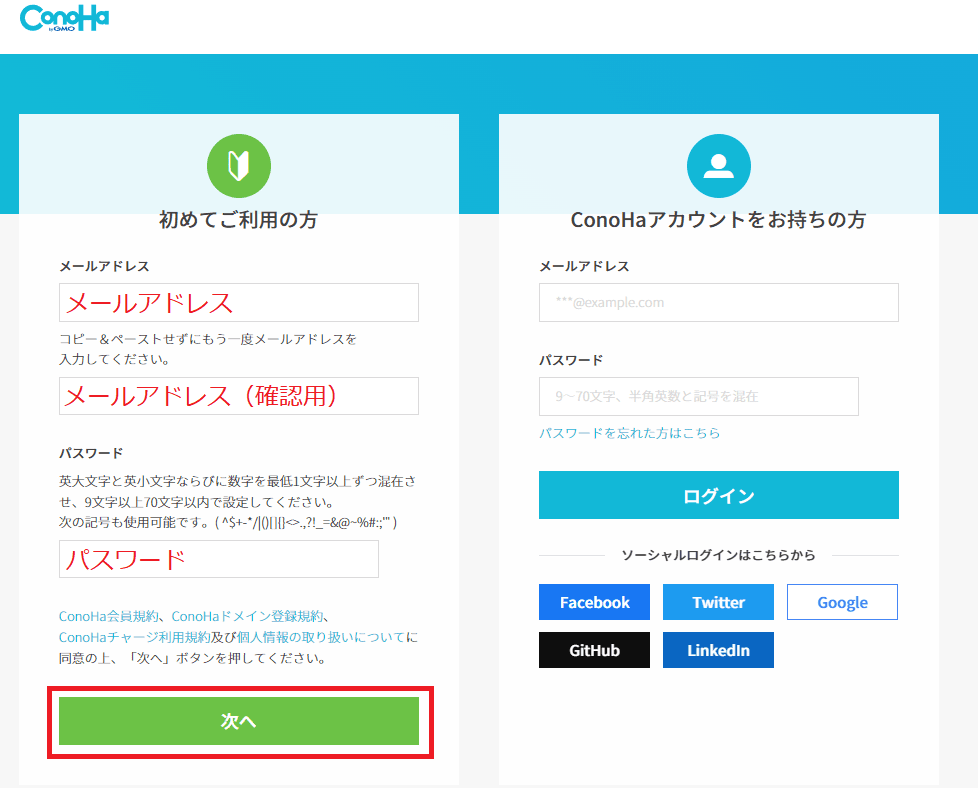Open the 個人情報の取り扱いについて link
978x788 pixels.
(321, 637)
